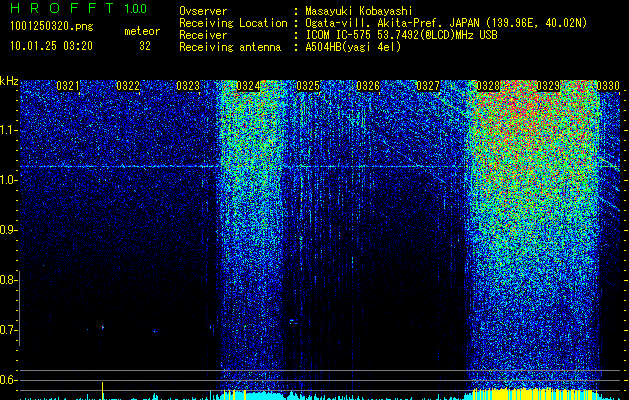
Task: Click the A504HB(yagi 4el) antenna text
Action: click(353, 47)
